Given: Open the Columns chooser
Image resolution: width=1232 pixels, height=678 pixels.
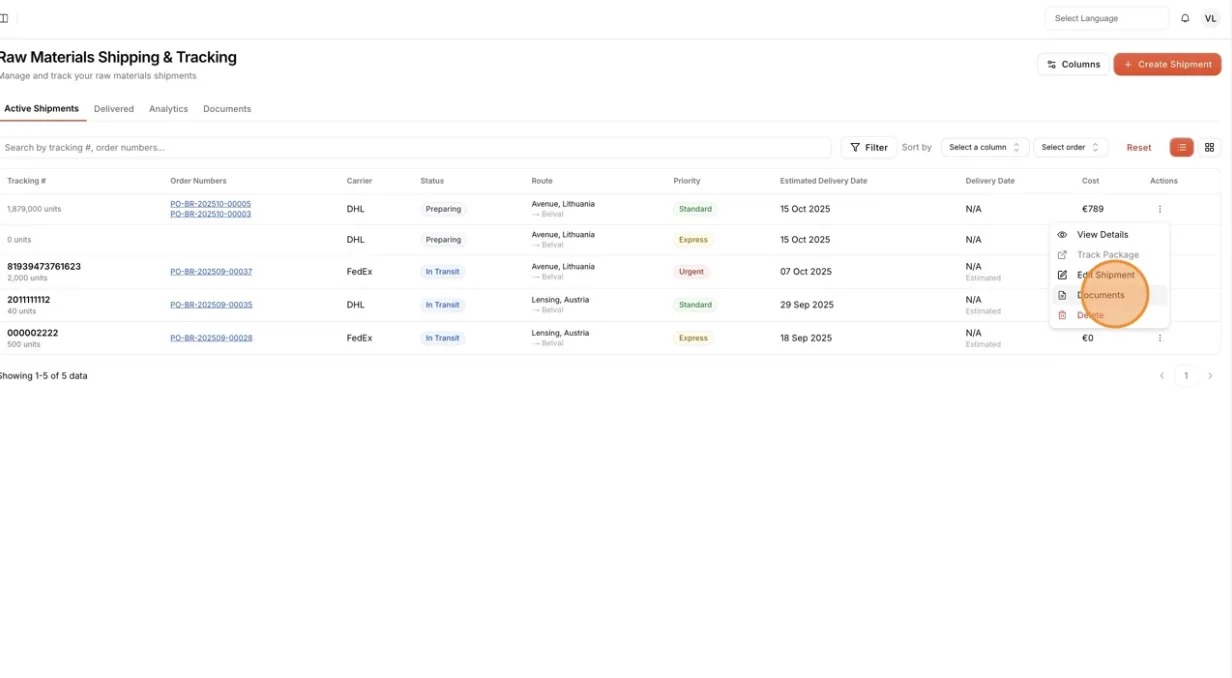Looking at the screenshot, I should pyautogui.click(x=1073, y=64).
